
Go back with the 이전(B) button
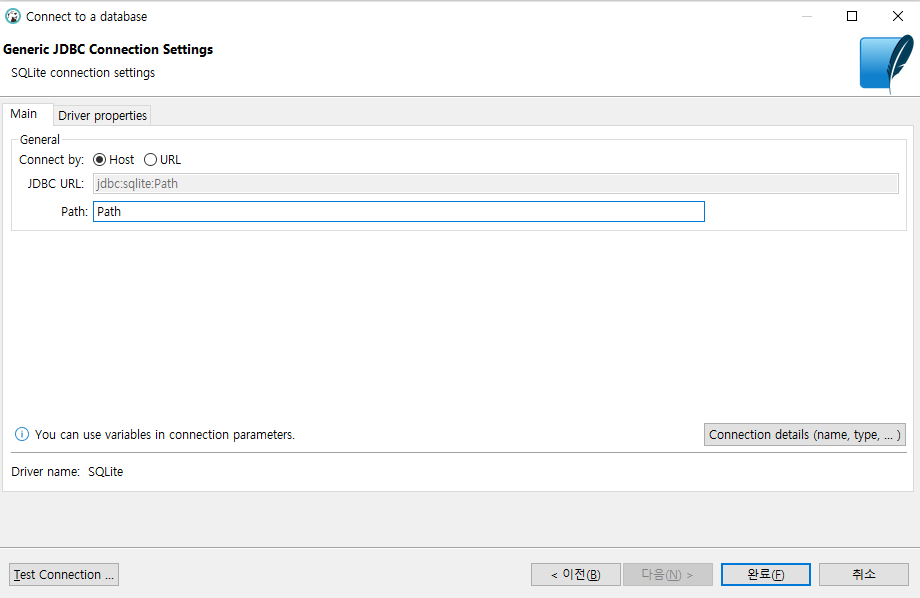tap(576, 575)
